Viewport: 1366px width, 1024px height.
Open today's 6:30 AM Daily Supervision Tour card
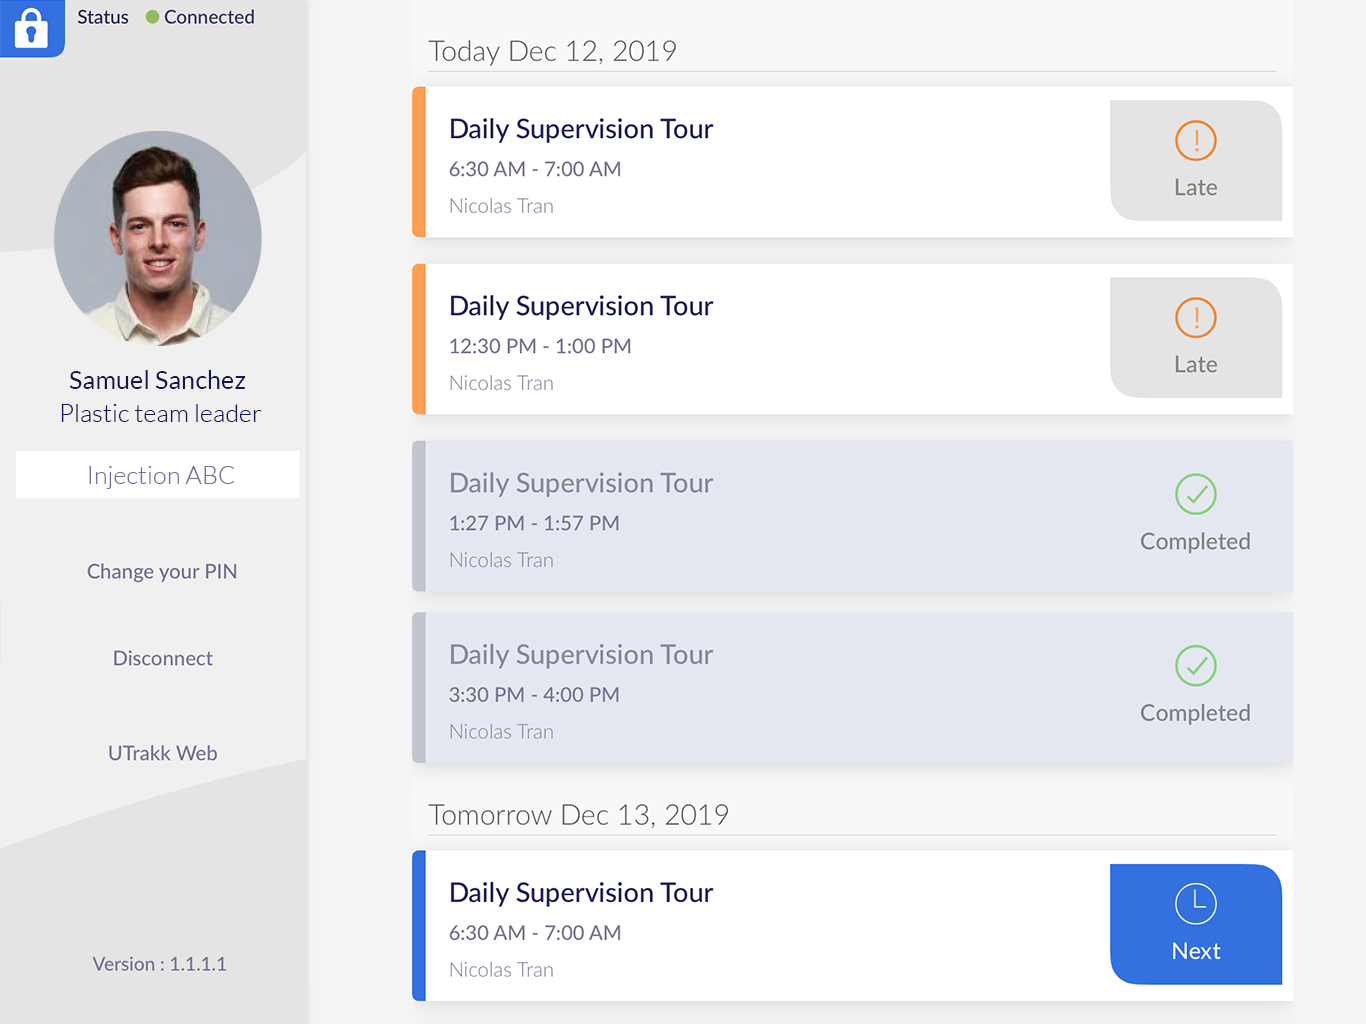(852, 162)
